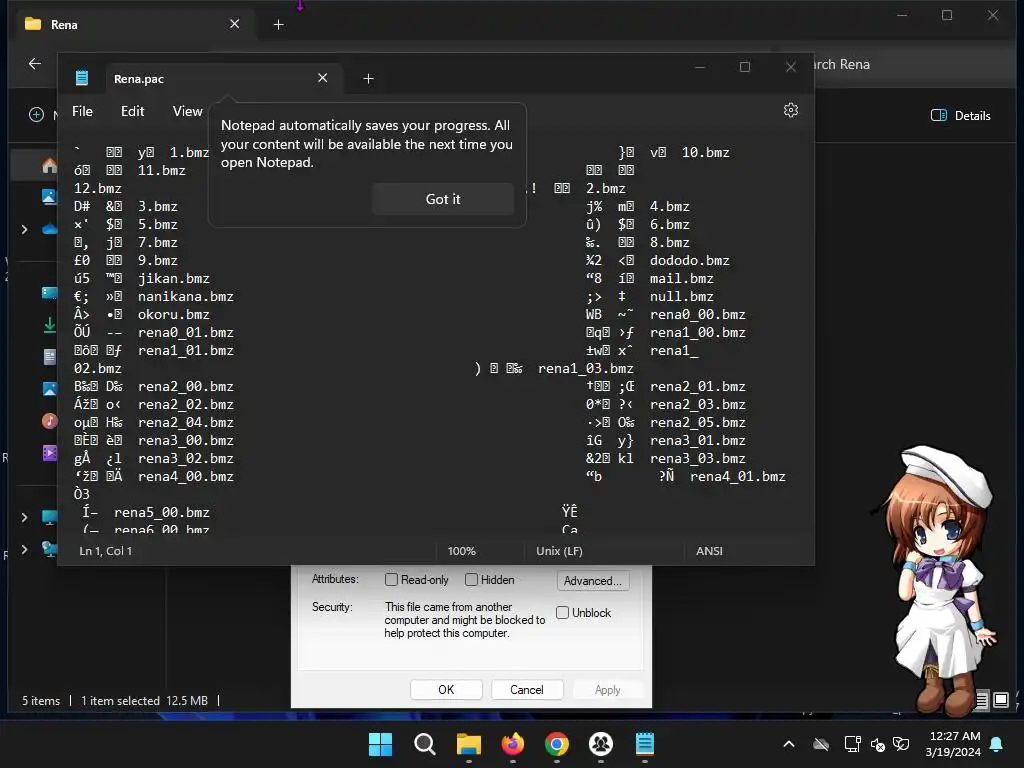This screenshot has height=768, width=1024.
Task: Open clock and date in taskbar
Action: (x=953, y=744)
